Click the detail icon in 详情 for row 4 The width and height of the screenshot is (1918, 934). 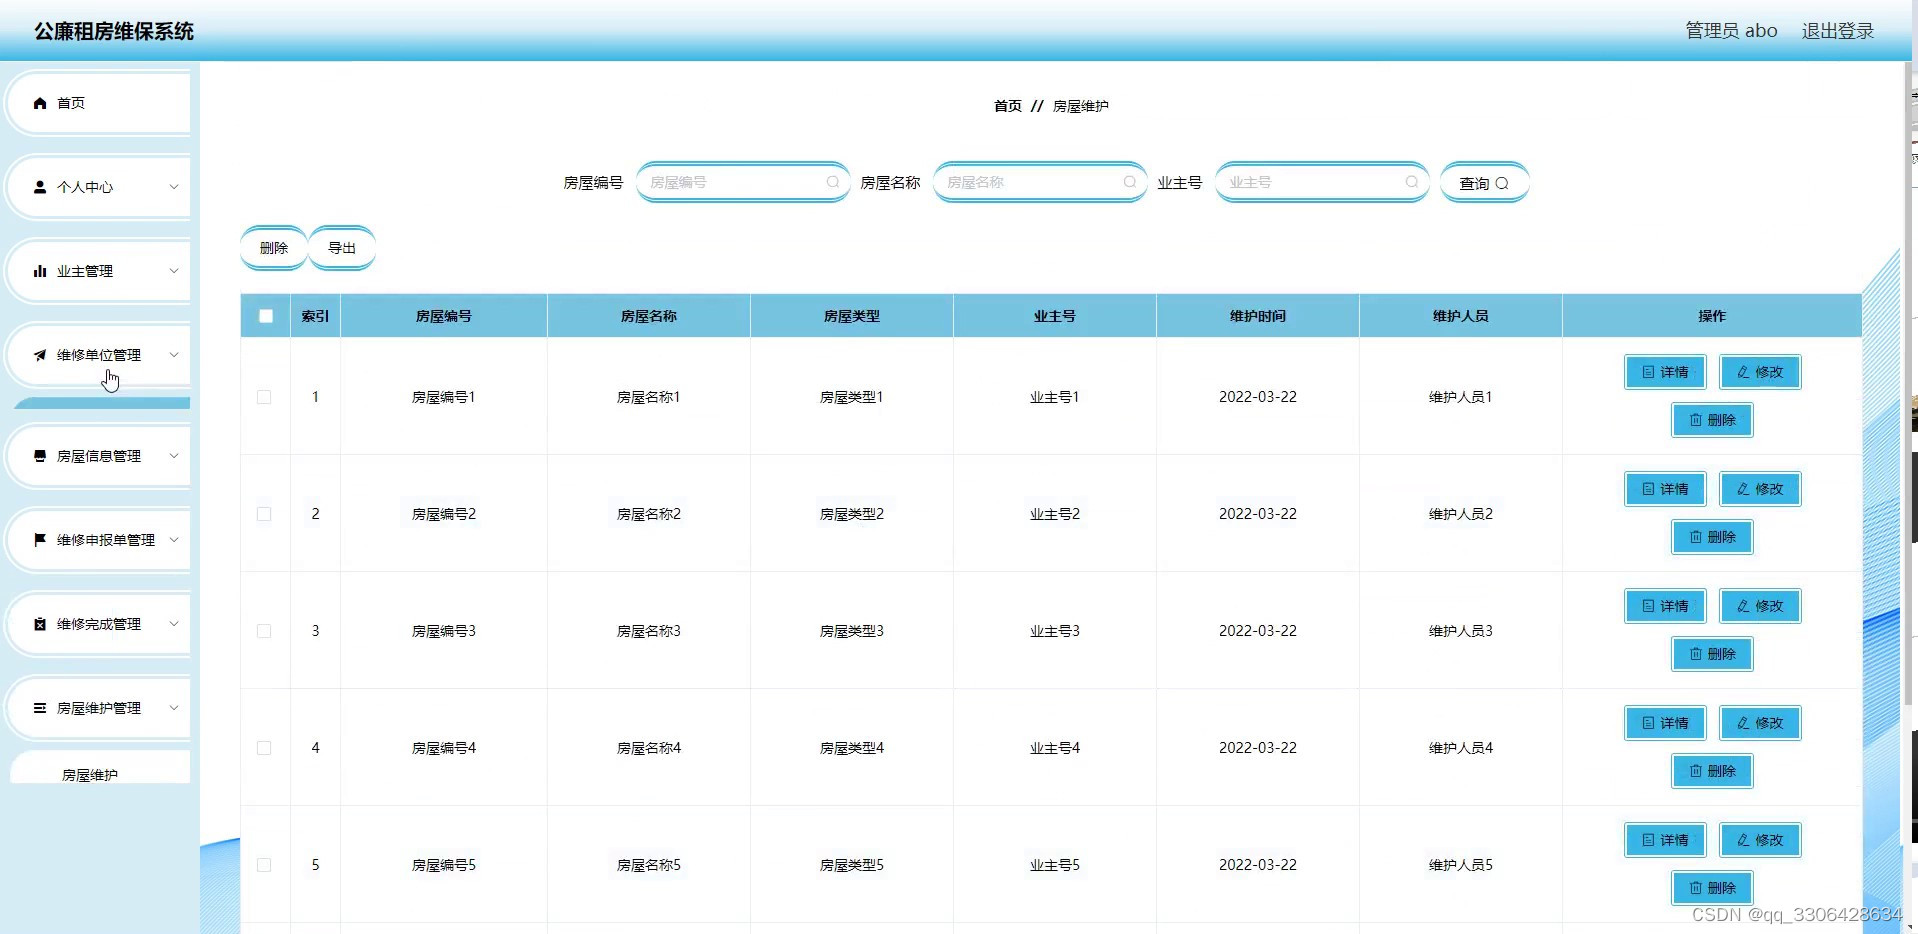[1648, 723]
